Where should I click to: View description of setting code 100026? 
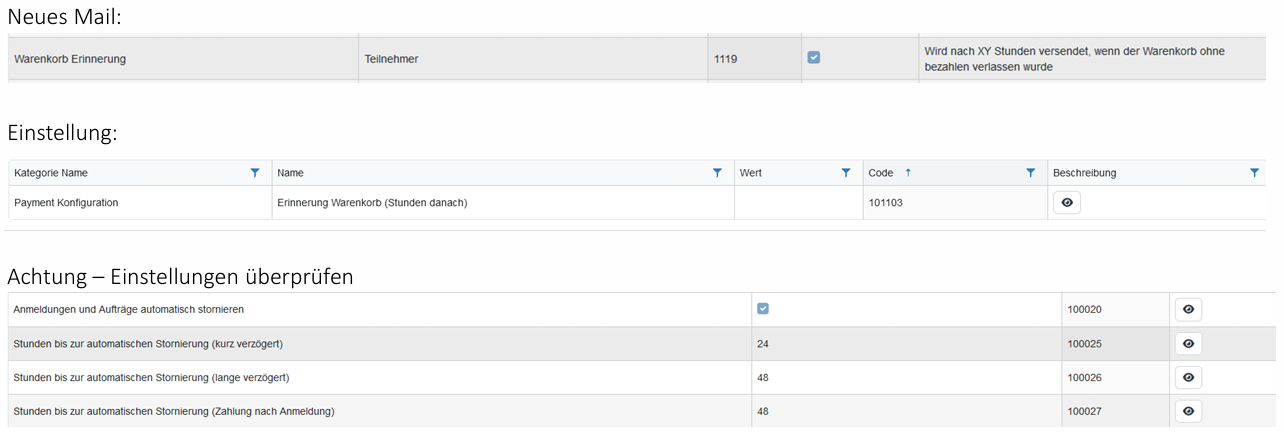click(x=1188, y=377)
